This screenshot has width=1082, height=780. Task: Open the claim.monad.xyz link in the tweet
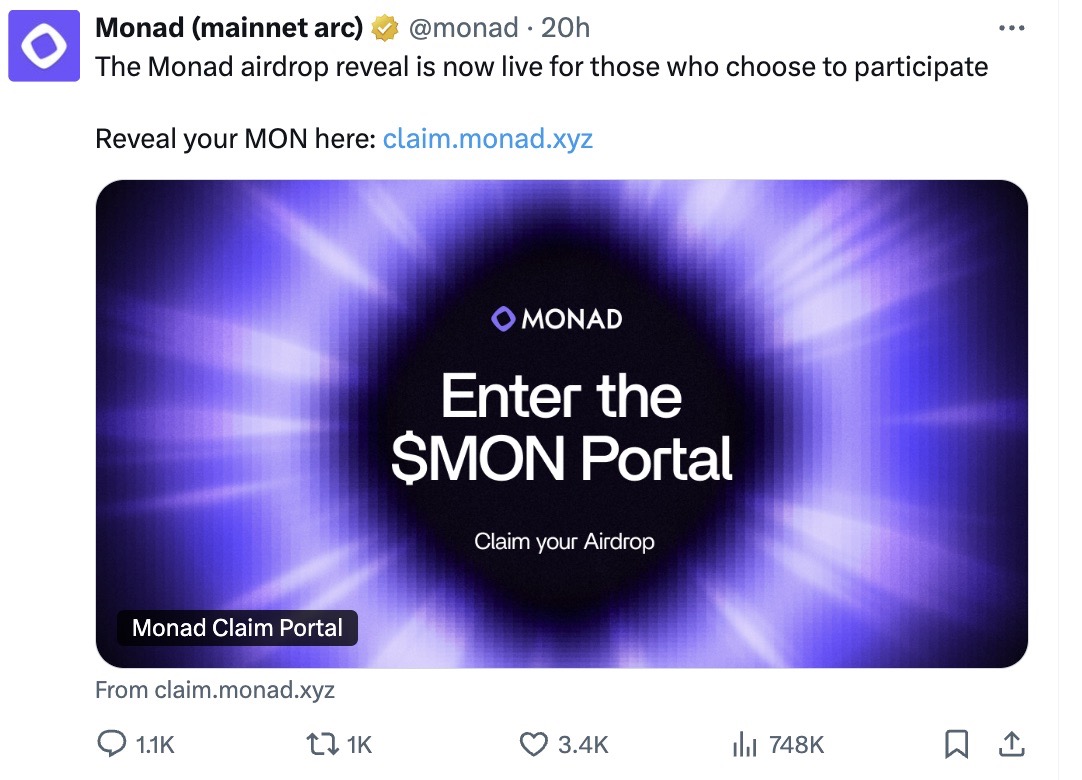pyautogui.click(x=488, y=138)
